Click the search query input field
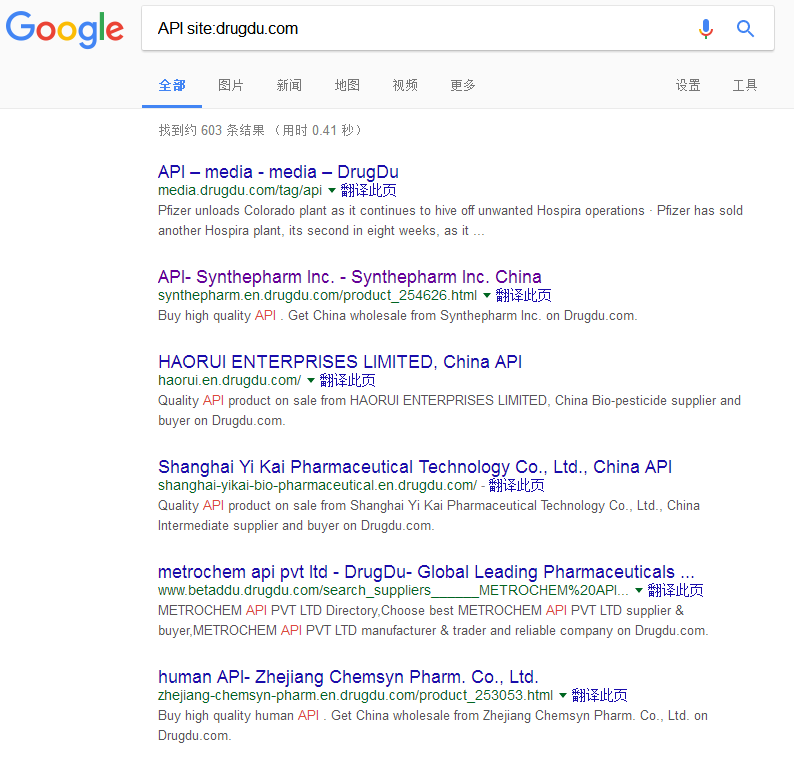This screenshot has height=763, width=794. [420, 29]
